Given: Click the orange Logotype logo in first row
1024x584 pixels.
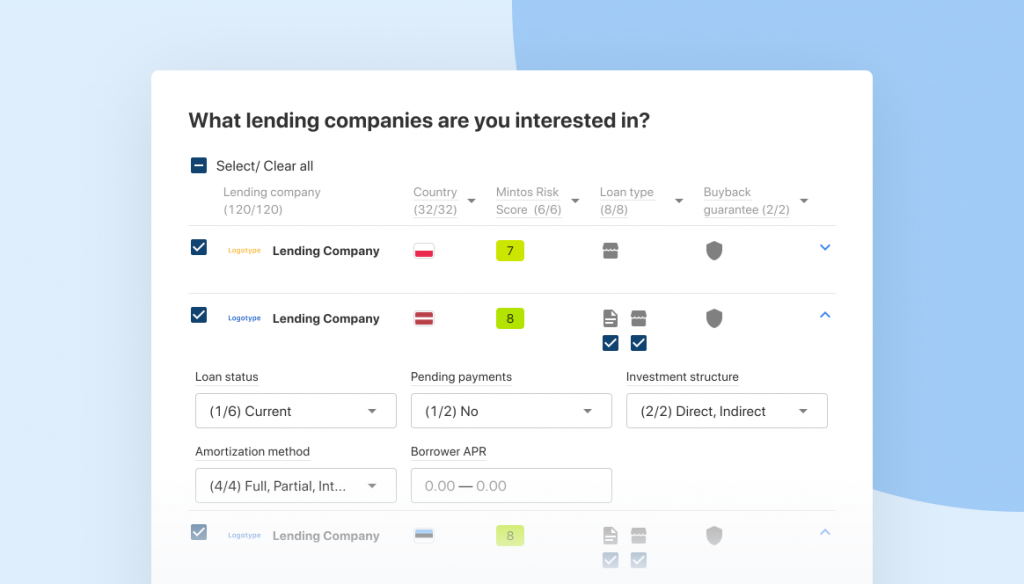Looking at the screenshot, I should pyautogui.click(x=244, y=251).
